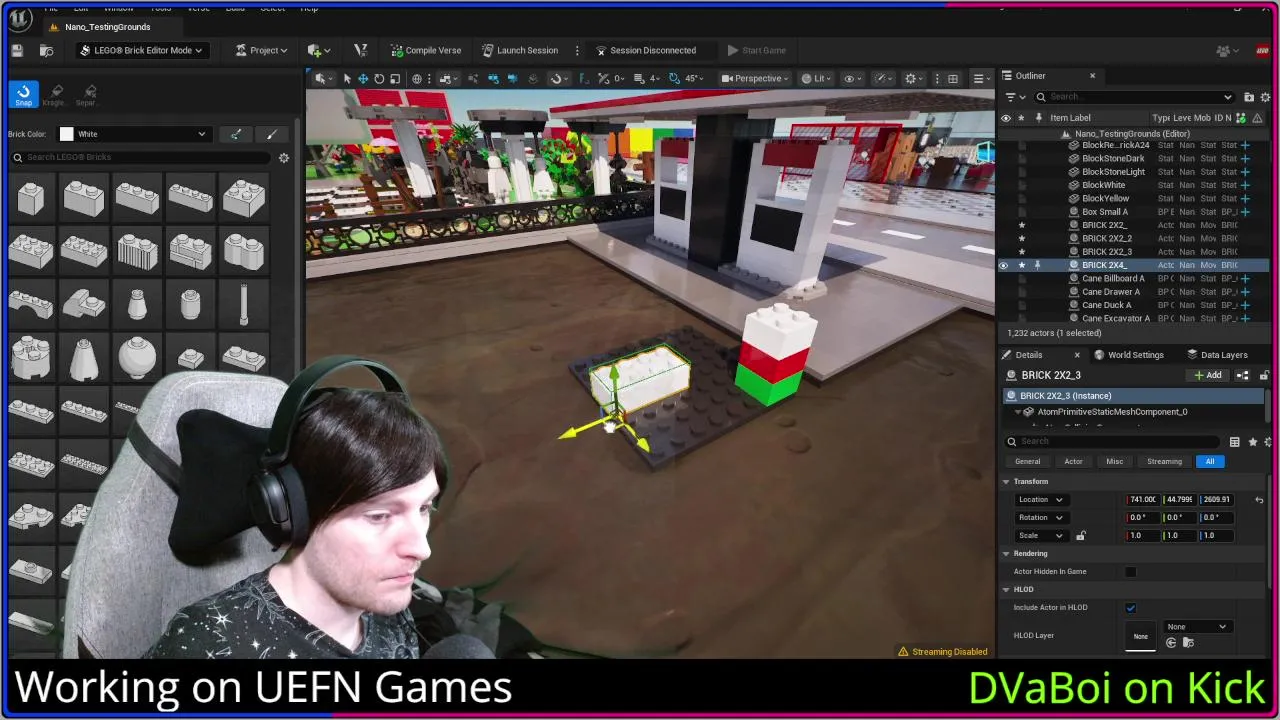Open HLOD Layer None dropdown
The width and height of the screenshot is (1280, 720).
point(1197,627)
